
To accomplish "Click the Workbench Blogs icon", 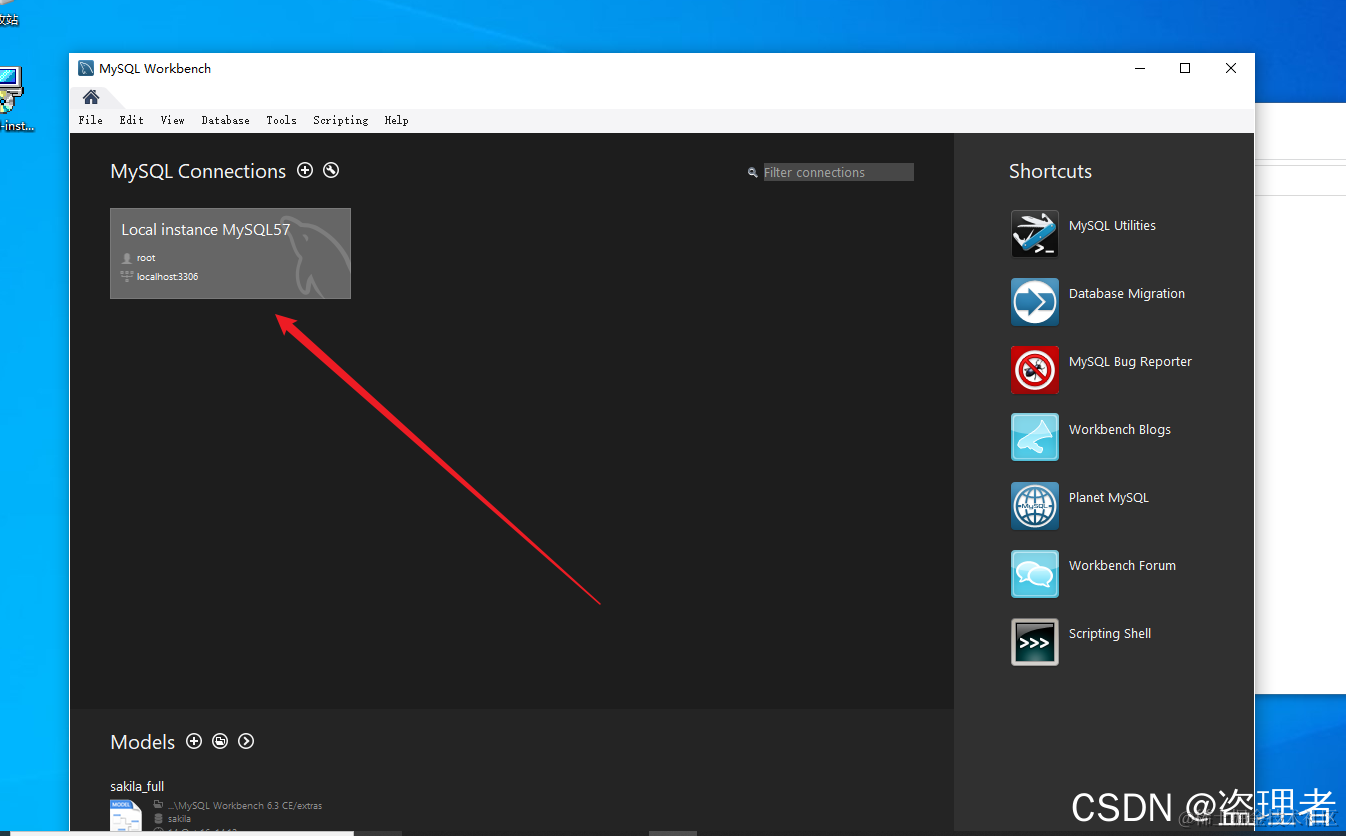I will pyautogui.click(x=1034, y=437).
